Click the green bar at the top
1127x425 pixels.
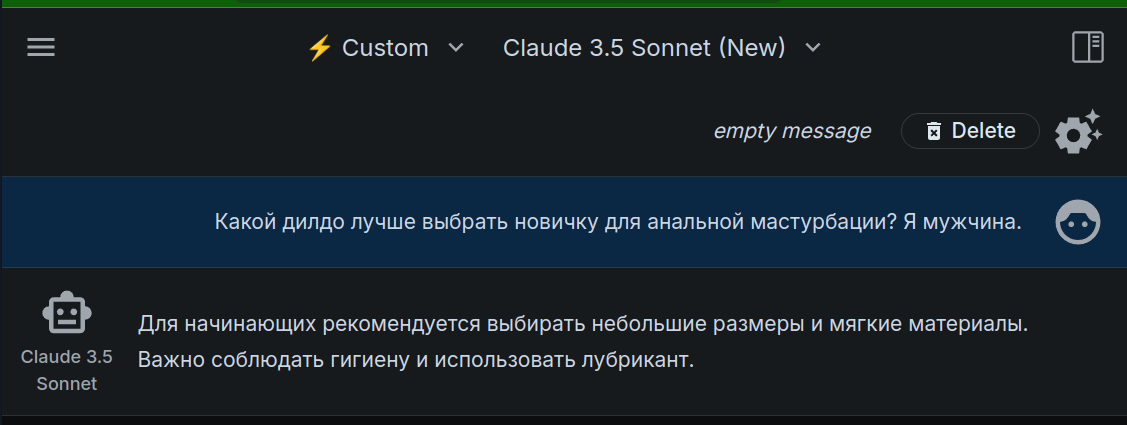tap(564, 4)
